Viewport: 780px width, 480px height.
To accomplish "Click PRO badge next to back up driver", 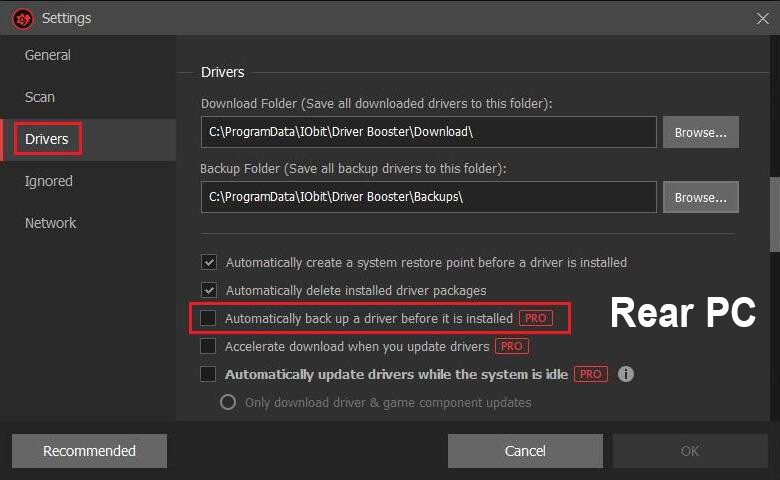I will (x=536, y=318).
